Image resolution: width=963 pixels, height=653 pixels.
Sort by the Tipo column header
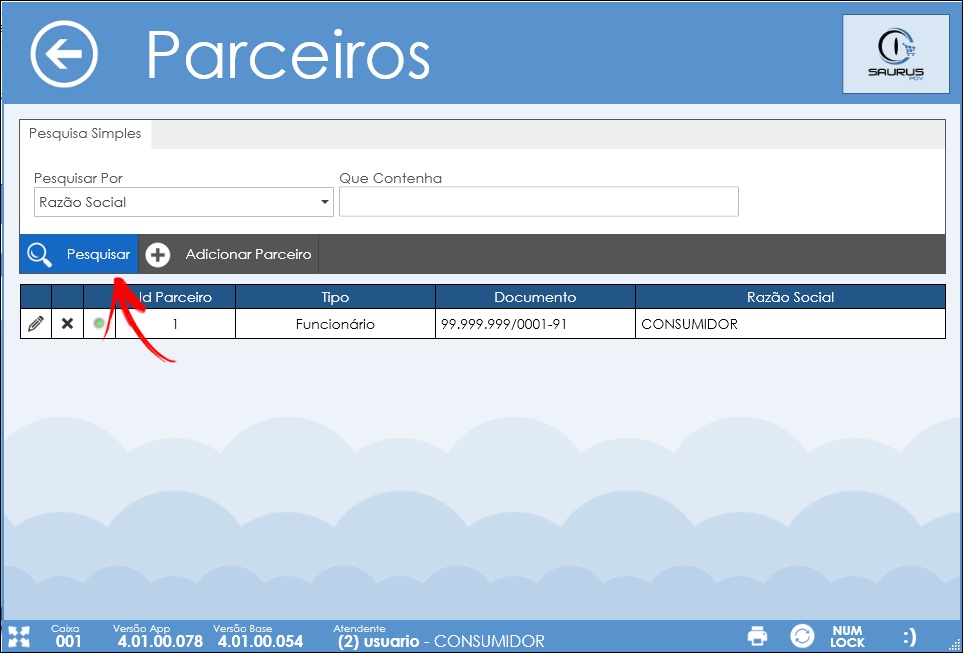click(x=335, y=297)
